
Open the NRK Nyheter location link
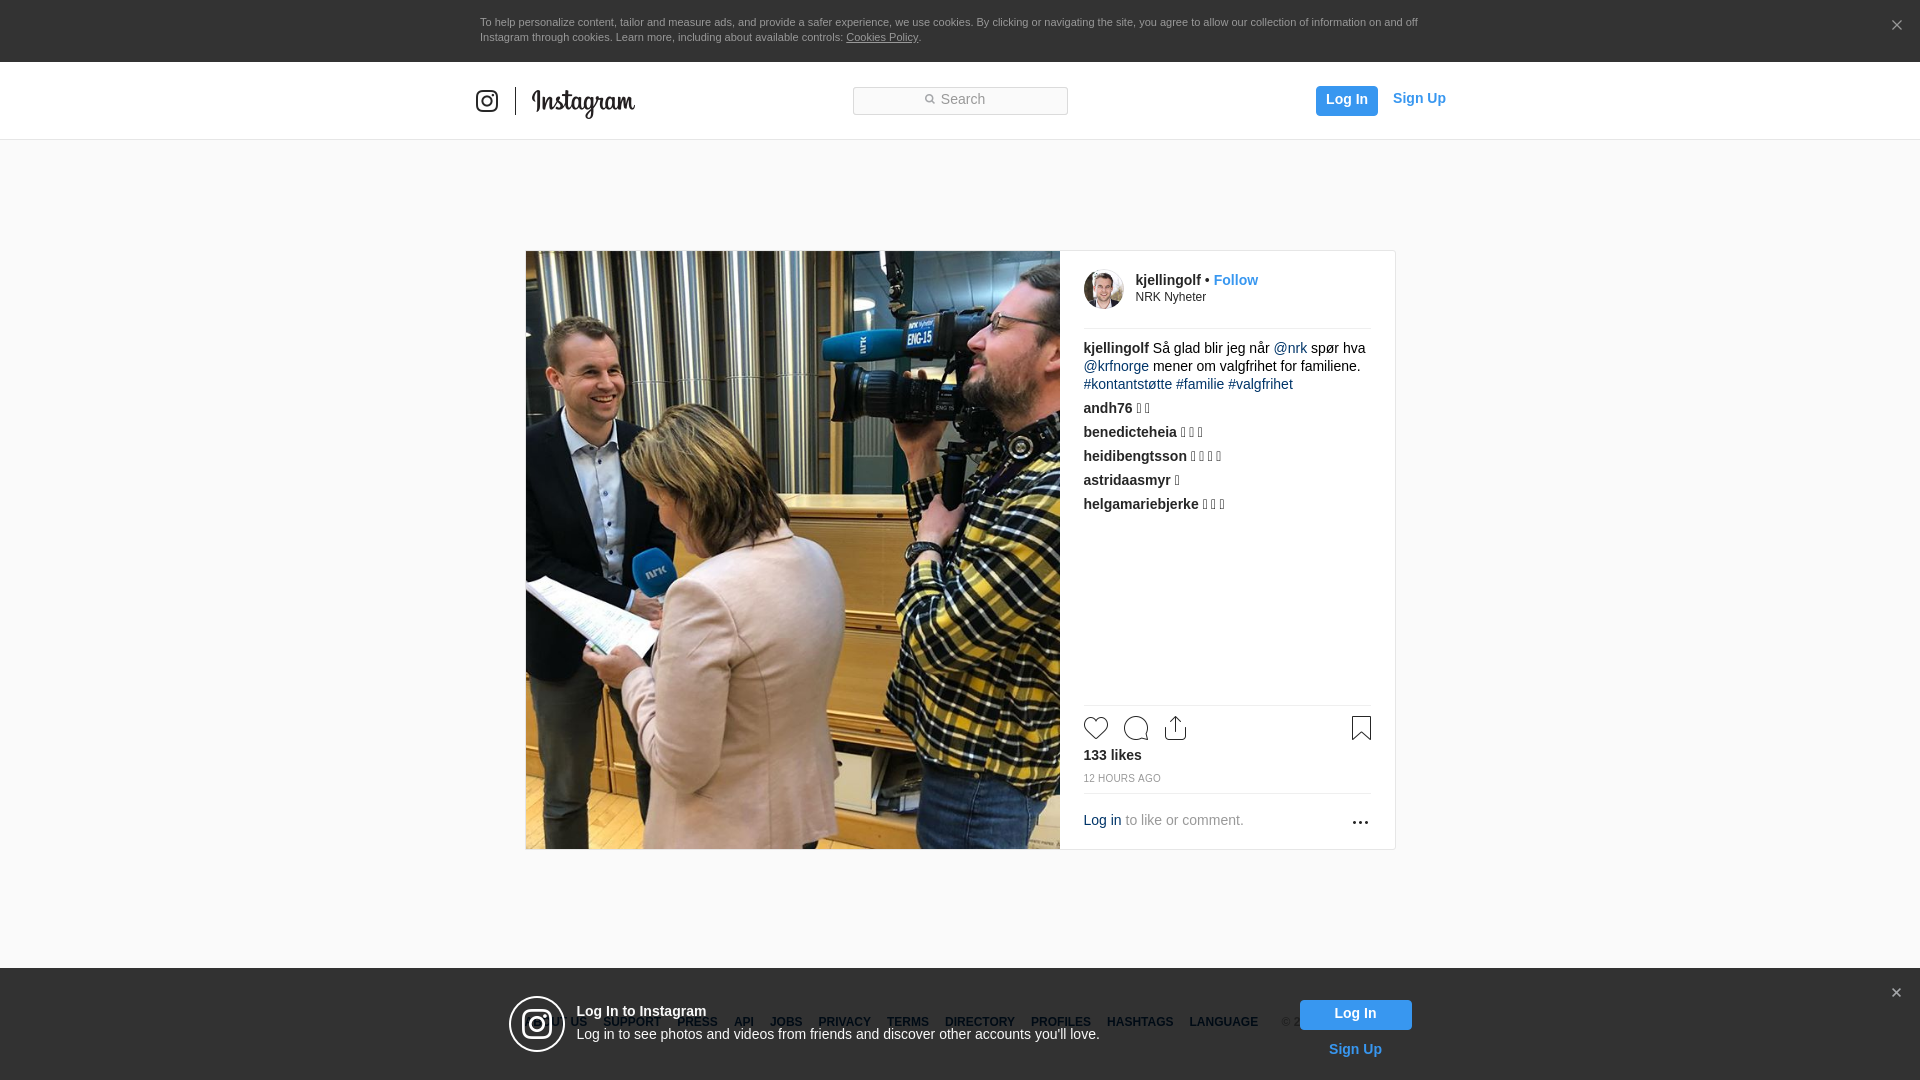point(1170,297)
